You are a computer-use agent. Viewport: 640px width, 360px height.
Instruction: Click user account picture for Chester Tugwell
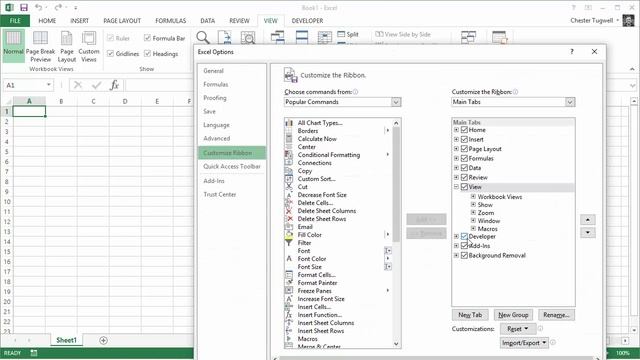pos(628,20)
